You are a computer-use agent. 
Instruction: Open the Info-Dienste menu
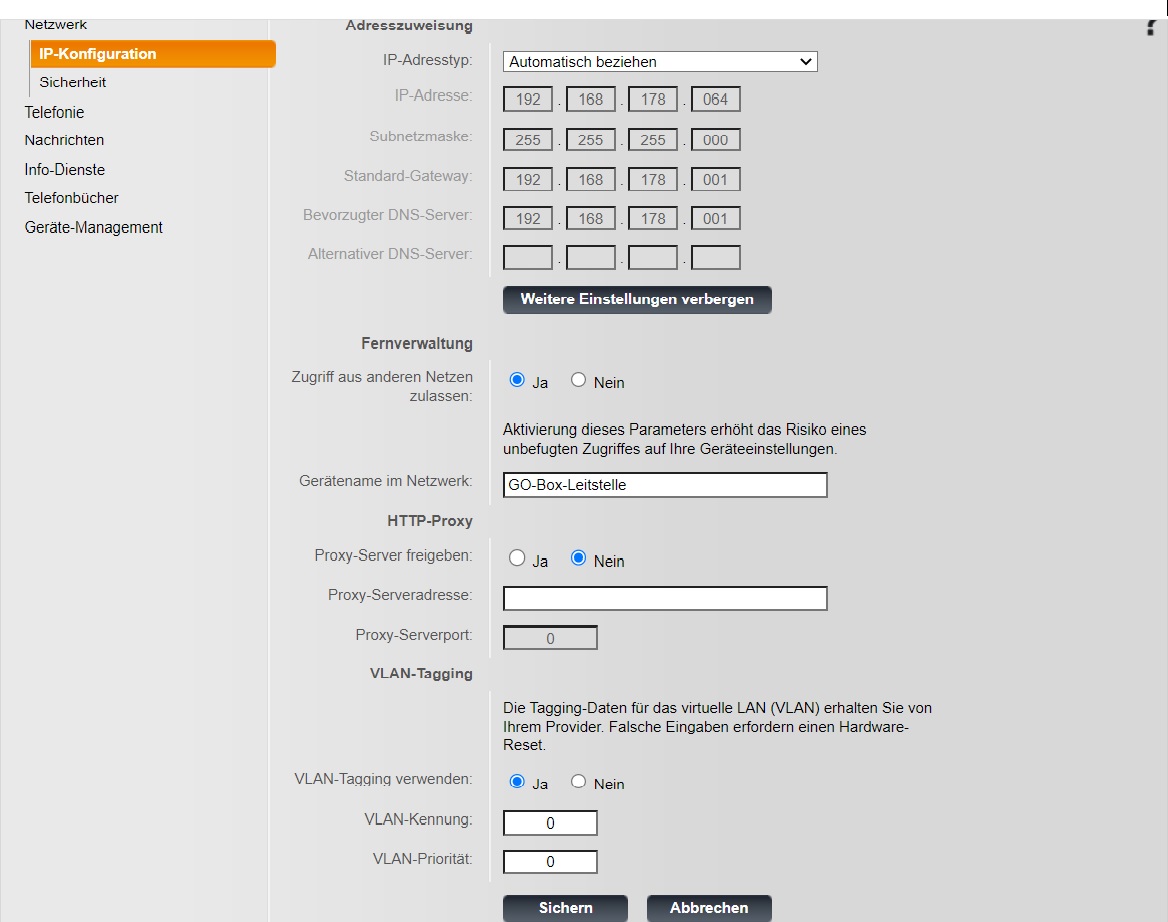pyautogui.click(x=65, y=170)
